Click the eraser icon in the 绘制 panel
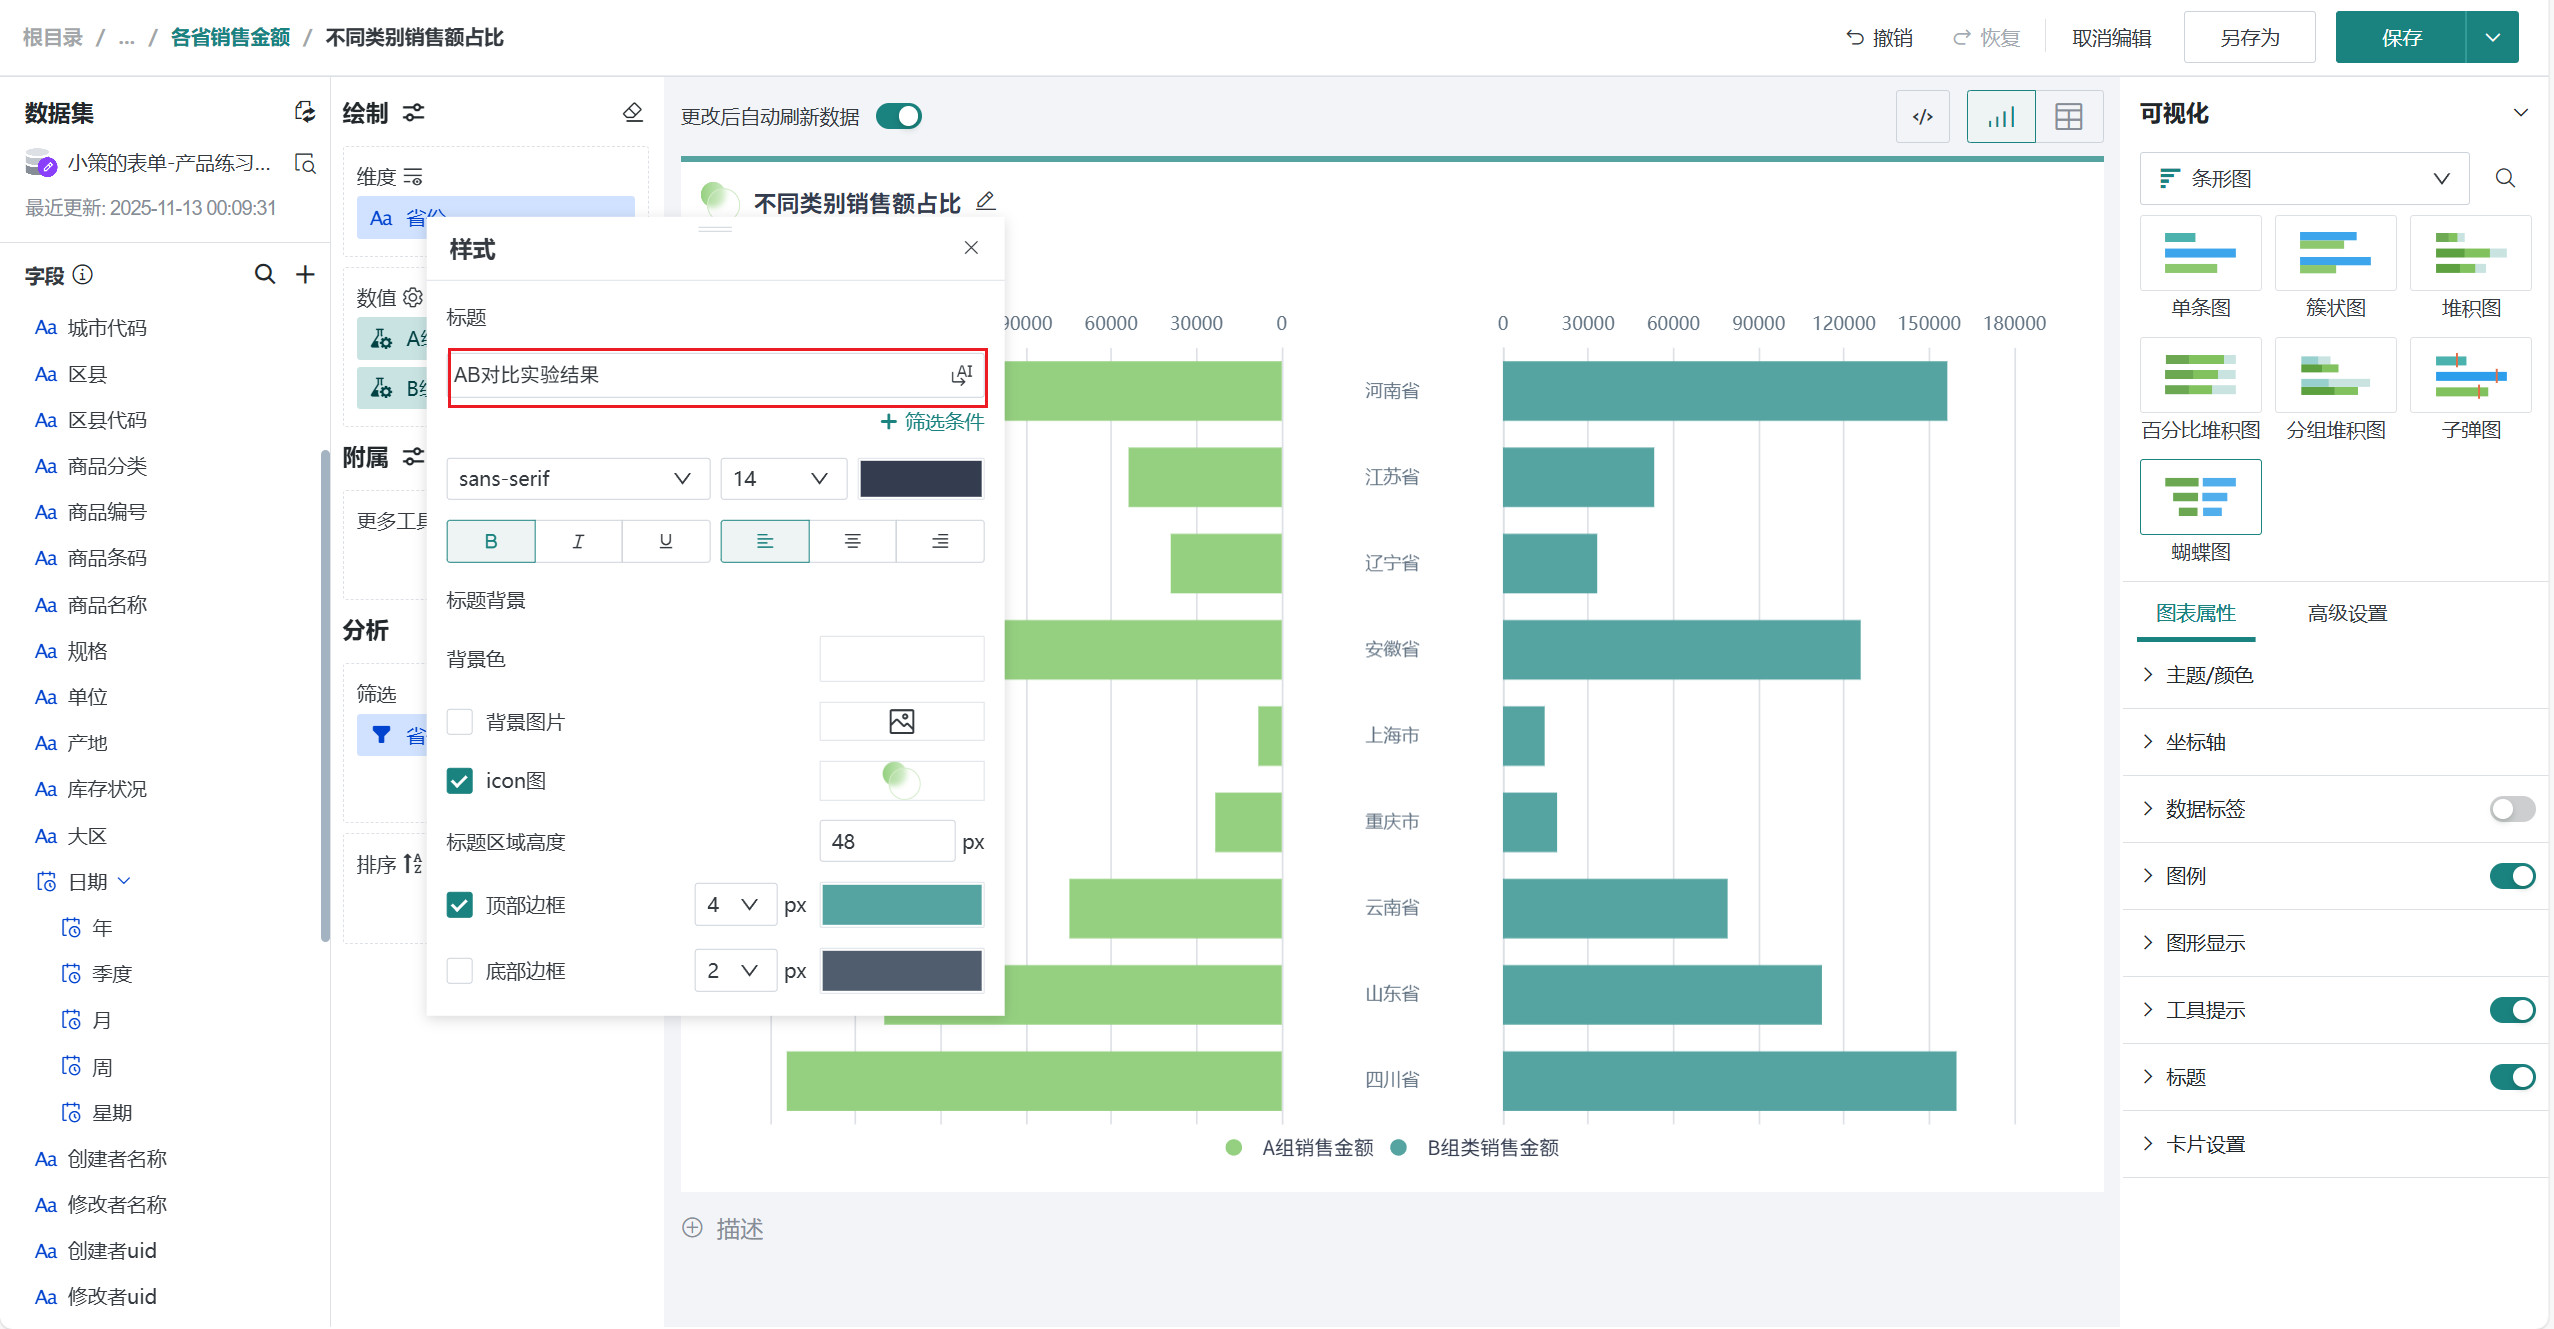The image size is (2554, 1329). (632, 113)
